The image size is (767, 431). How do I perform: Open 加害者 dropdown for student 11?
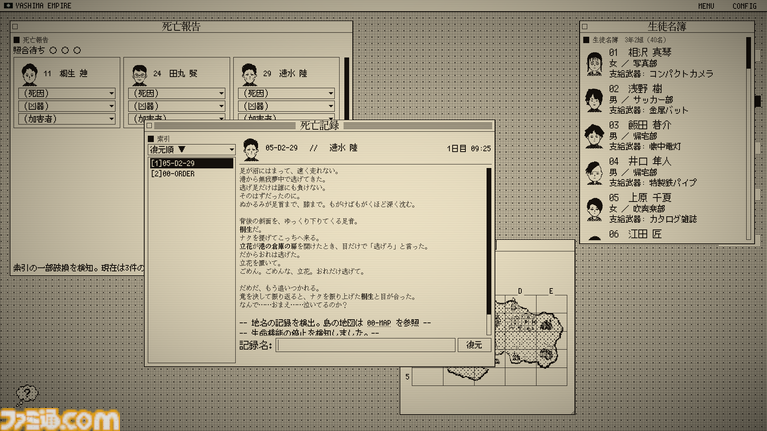(67, 118)
